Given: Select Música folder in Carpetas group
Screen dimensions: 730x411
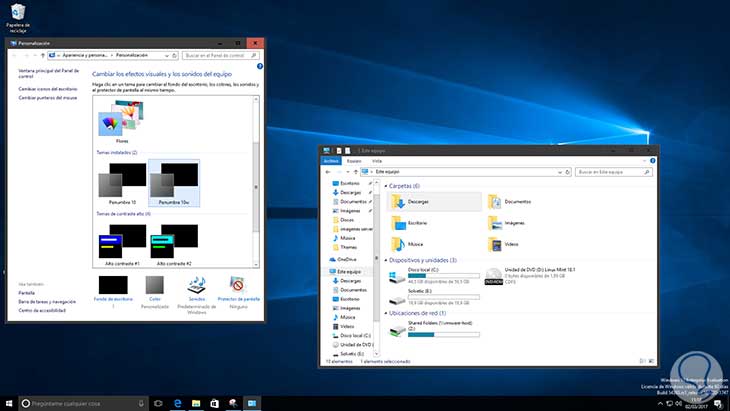Looking at the screenshot, I should (x=407, y=244).
